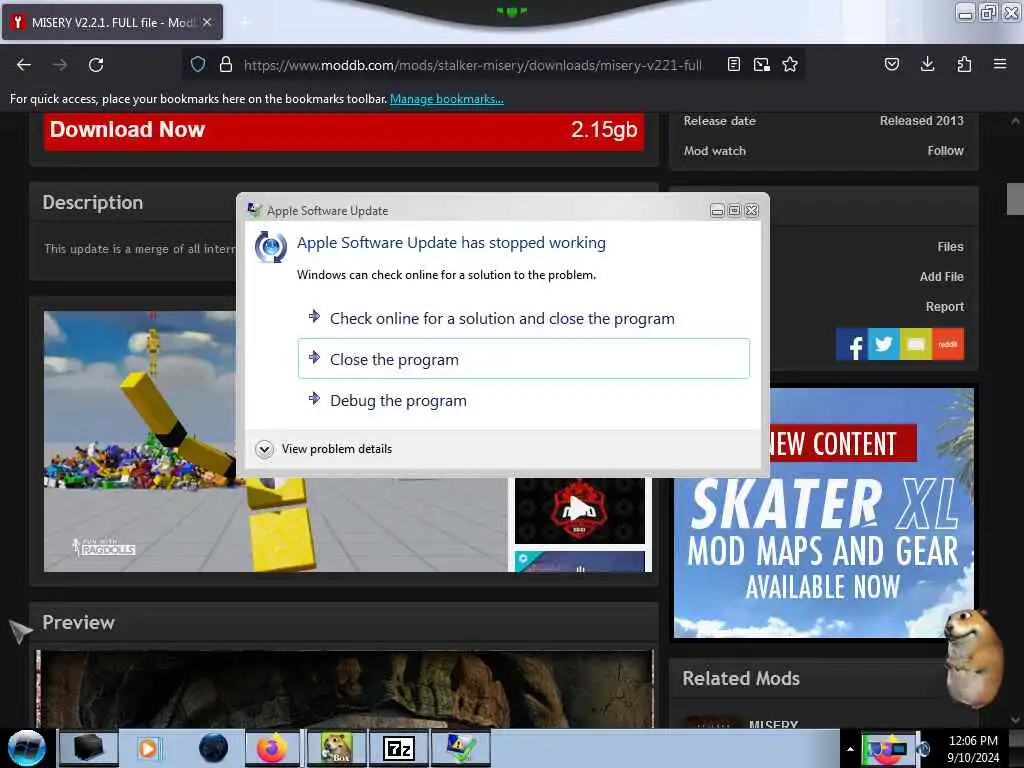The image size is (1024, 768).
Task: Open 7-Zip from the taskbar
Action: 398,748
